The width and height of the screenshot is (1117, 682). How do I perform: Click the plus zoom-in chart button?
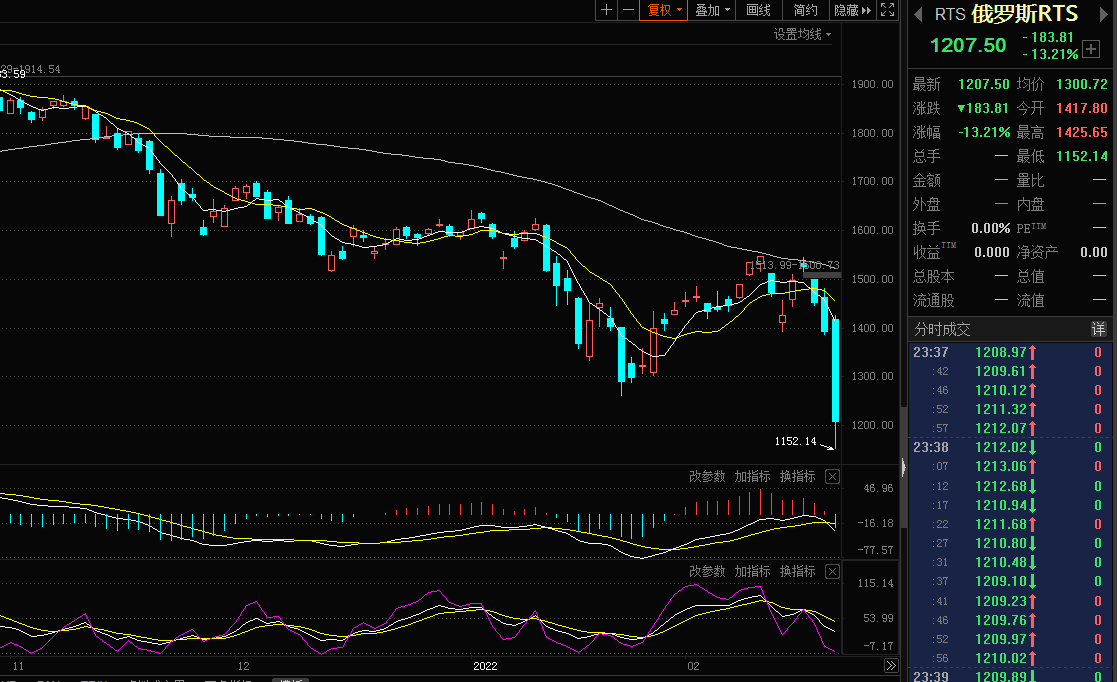point(606,10)
